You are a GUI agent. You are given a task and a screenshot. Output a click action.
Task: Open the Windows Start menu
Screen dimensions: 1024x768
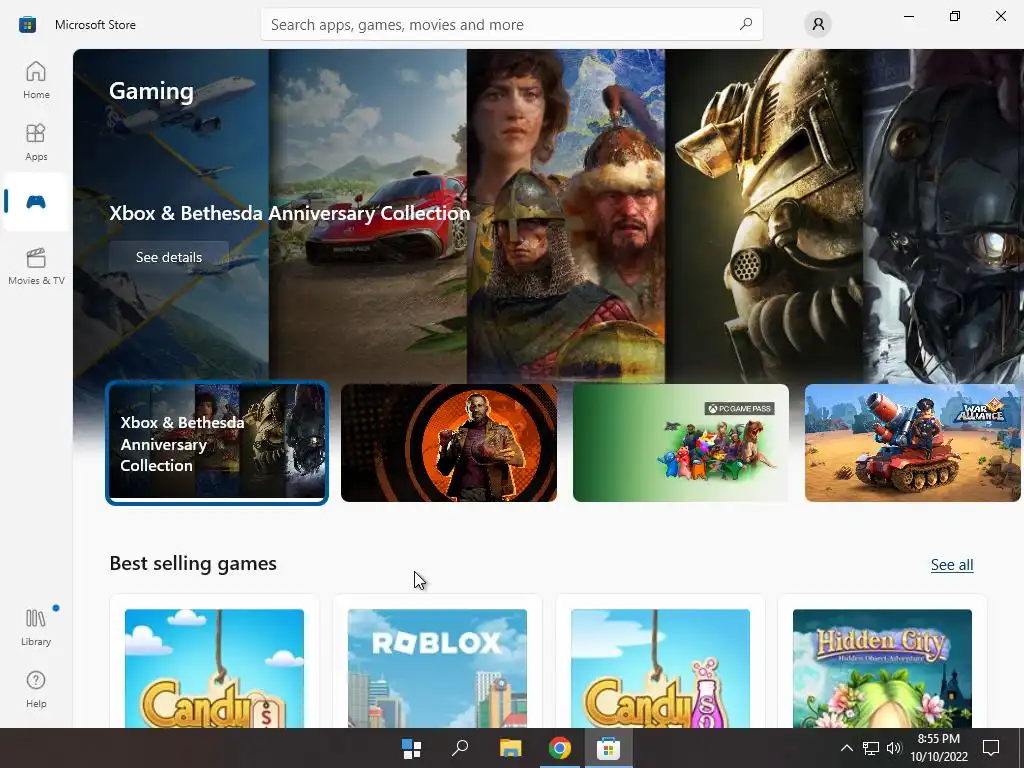click(411, 748)
